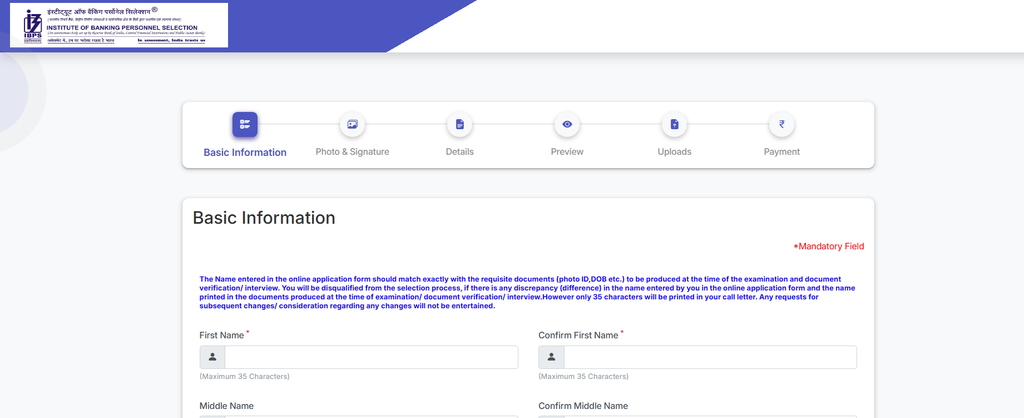Click the Basic Information form heading
Image resolution: width=1024 pixels, height=418 pixels.
(x=264, y=217)
